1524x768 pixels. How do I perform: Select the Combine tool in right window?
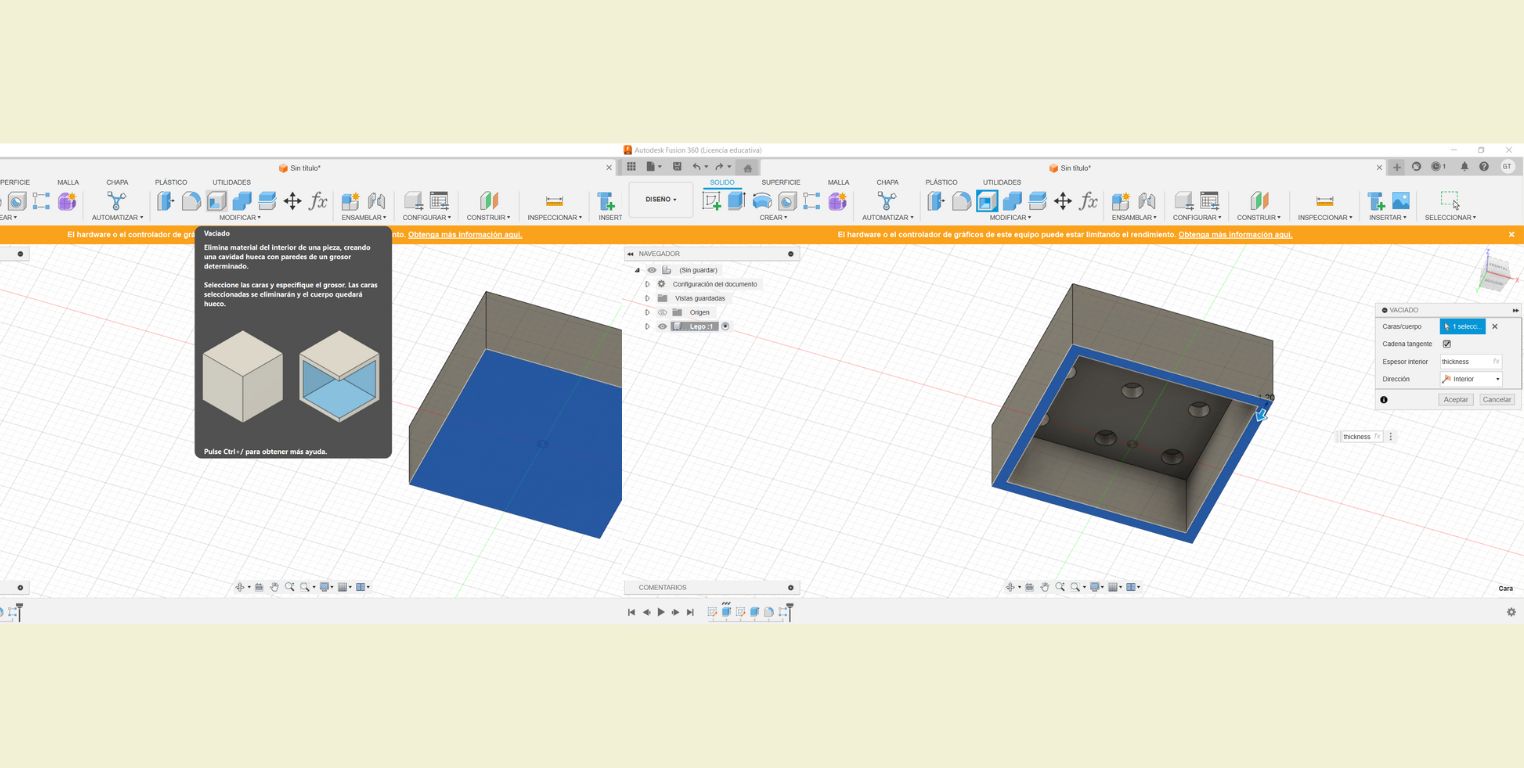coord(1012,201)
